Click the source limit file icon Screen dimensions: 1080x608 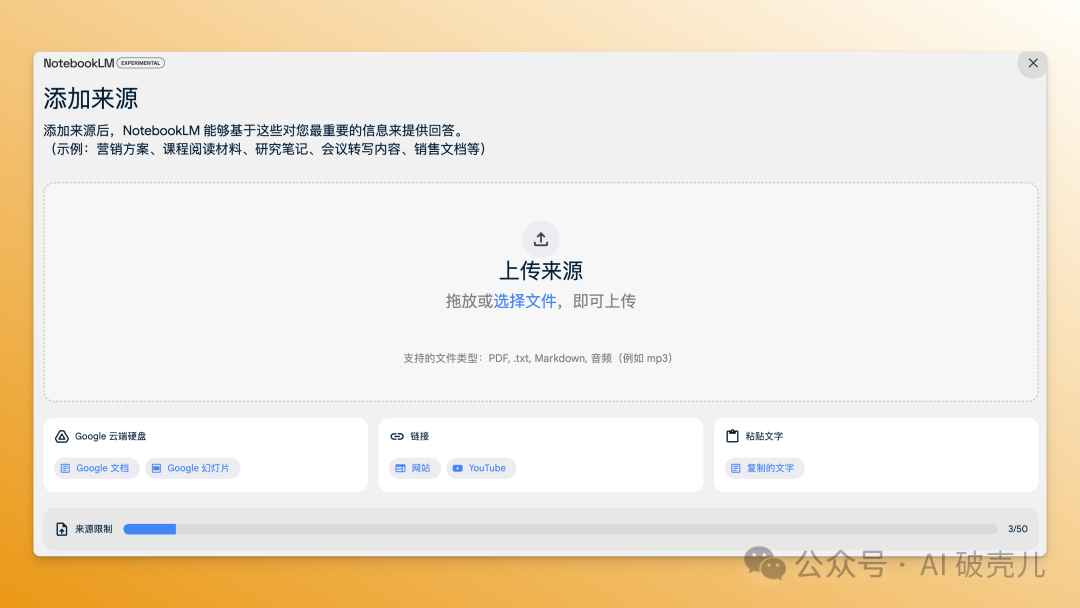point(62,529)
